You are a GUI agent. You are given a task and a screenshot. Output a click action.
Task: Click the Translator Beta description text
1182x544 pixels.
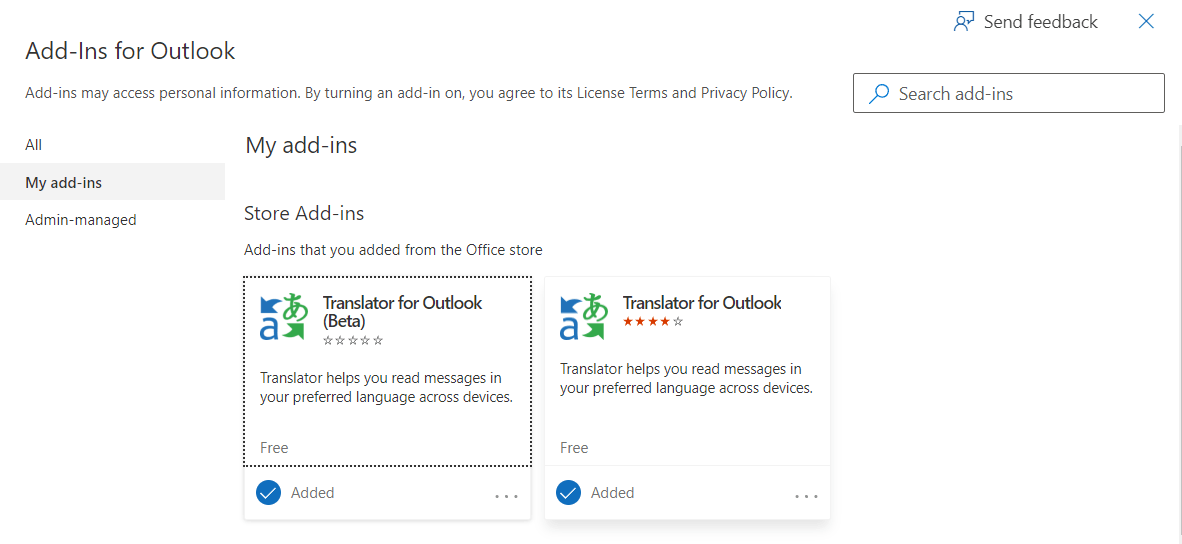(387, 387)
